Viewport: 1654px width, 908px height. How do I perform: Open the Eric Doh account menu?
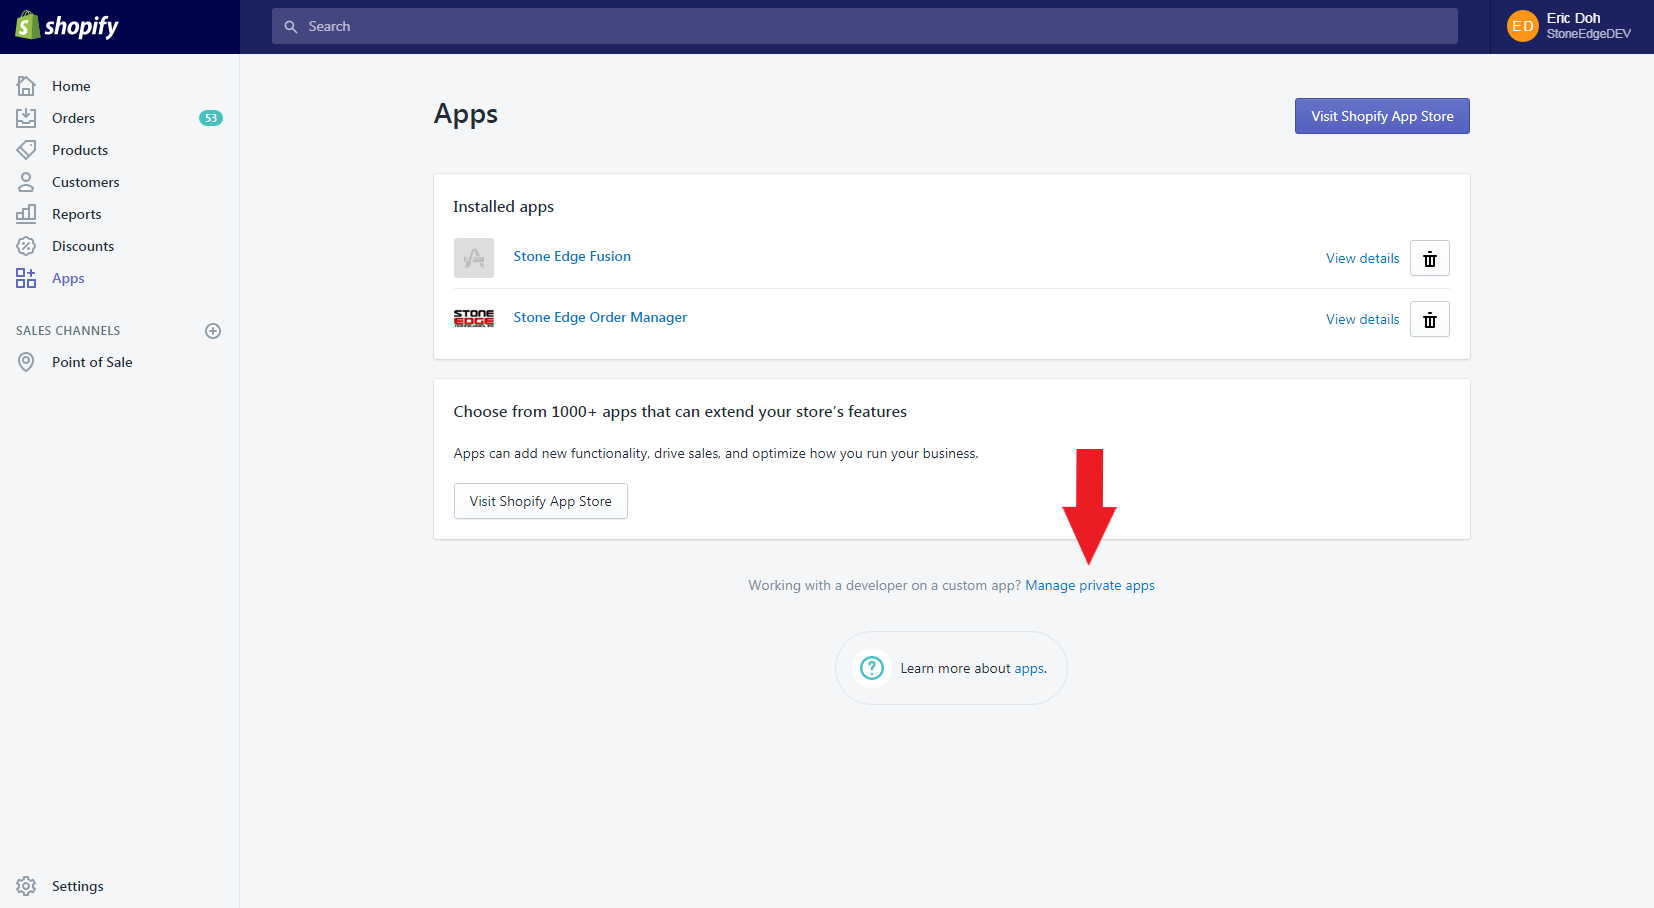[x=1572, y=26]
